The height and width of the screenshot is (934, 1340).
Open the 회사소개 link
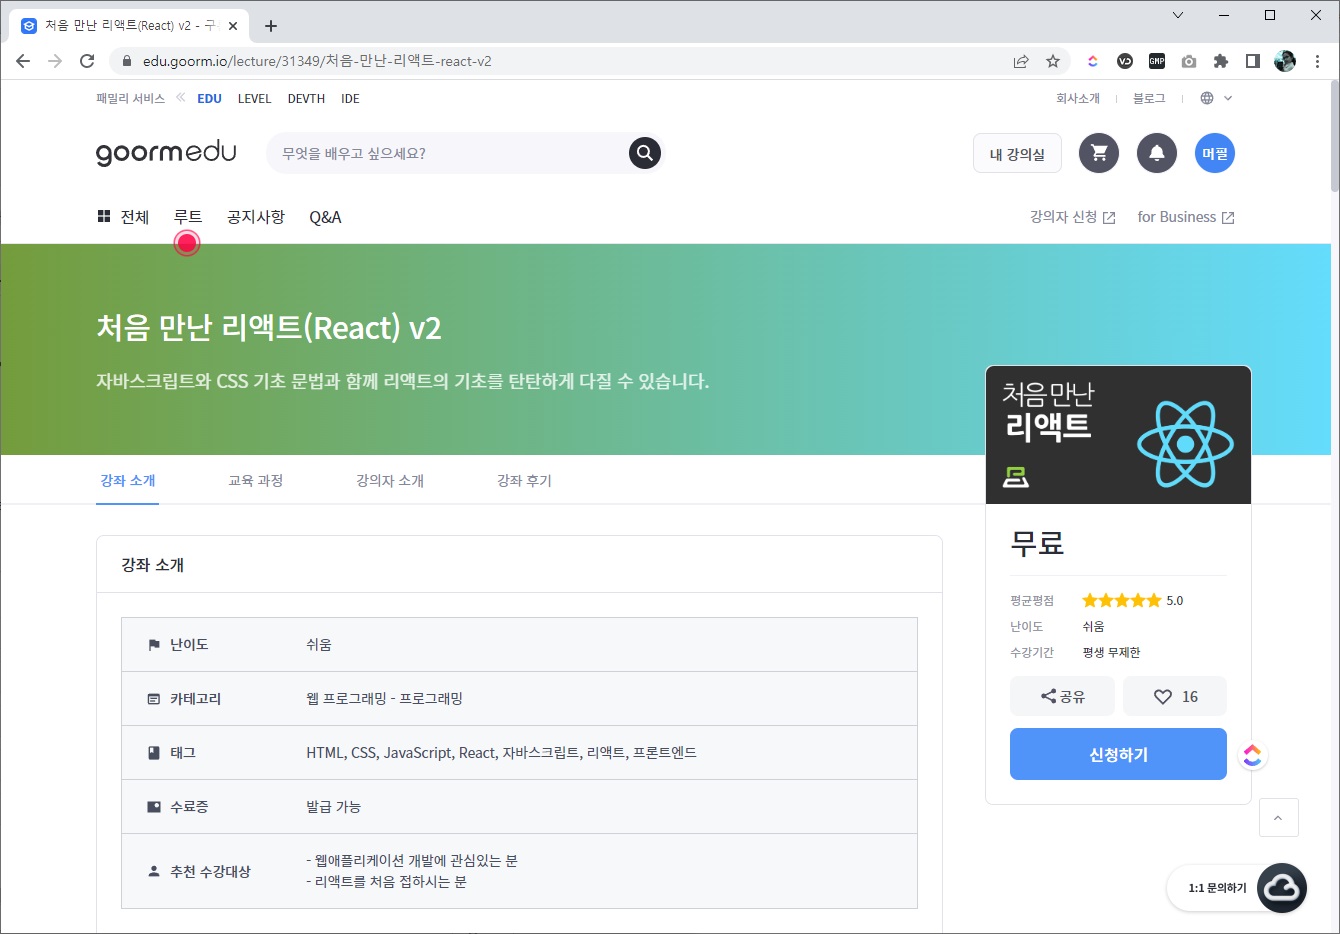coord(1078,98)
